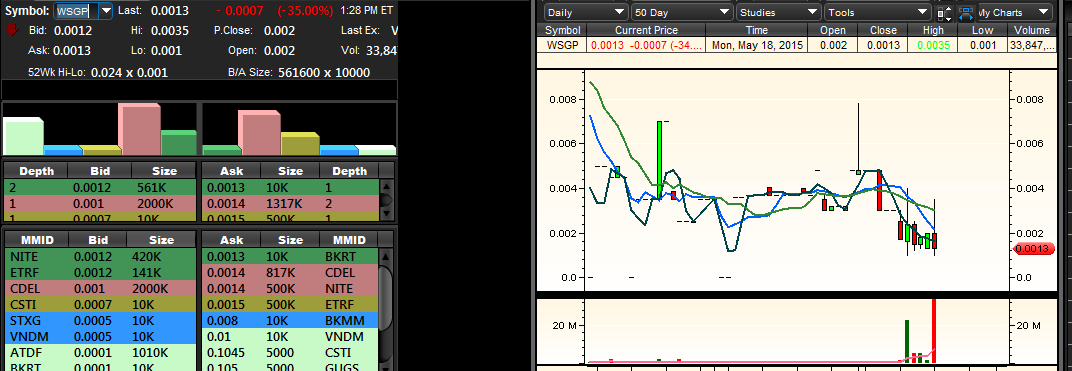Screen dimensions: 1072x371
Task: Select the VNDM bid row 0.0005
Action: click(100, 336)
